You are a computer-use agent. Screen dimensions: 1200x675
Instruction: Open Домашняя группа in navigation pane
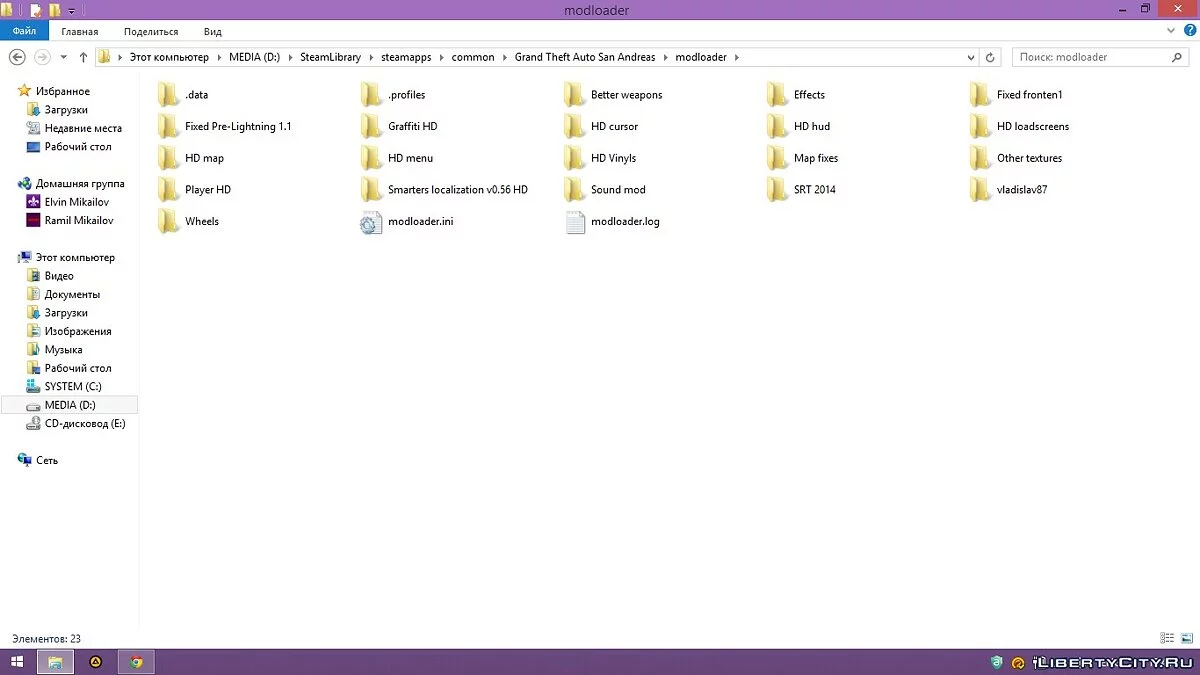click(x=80, y=184)
